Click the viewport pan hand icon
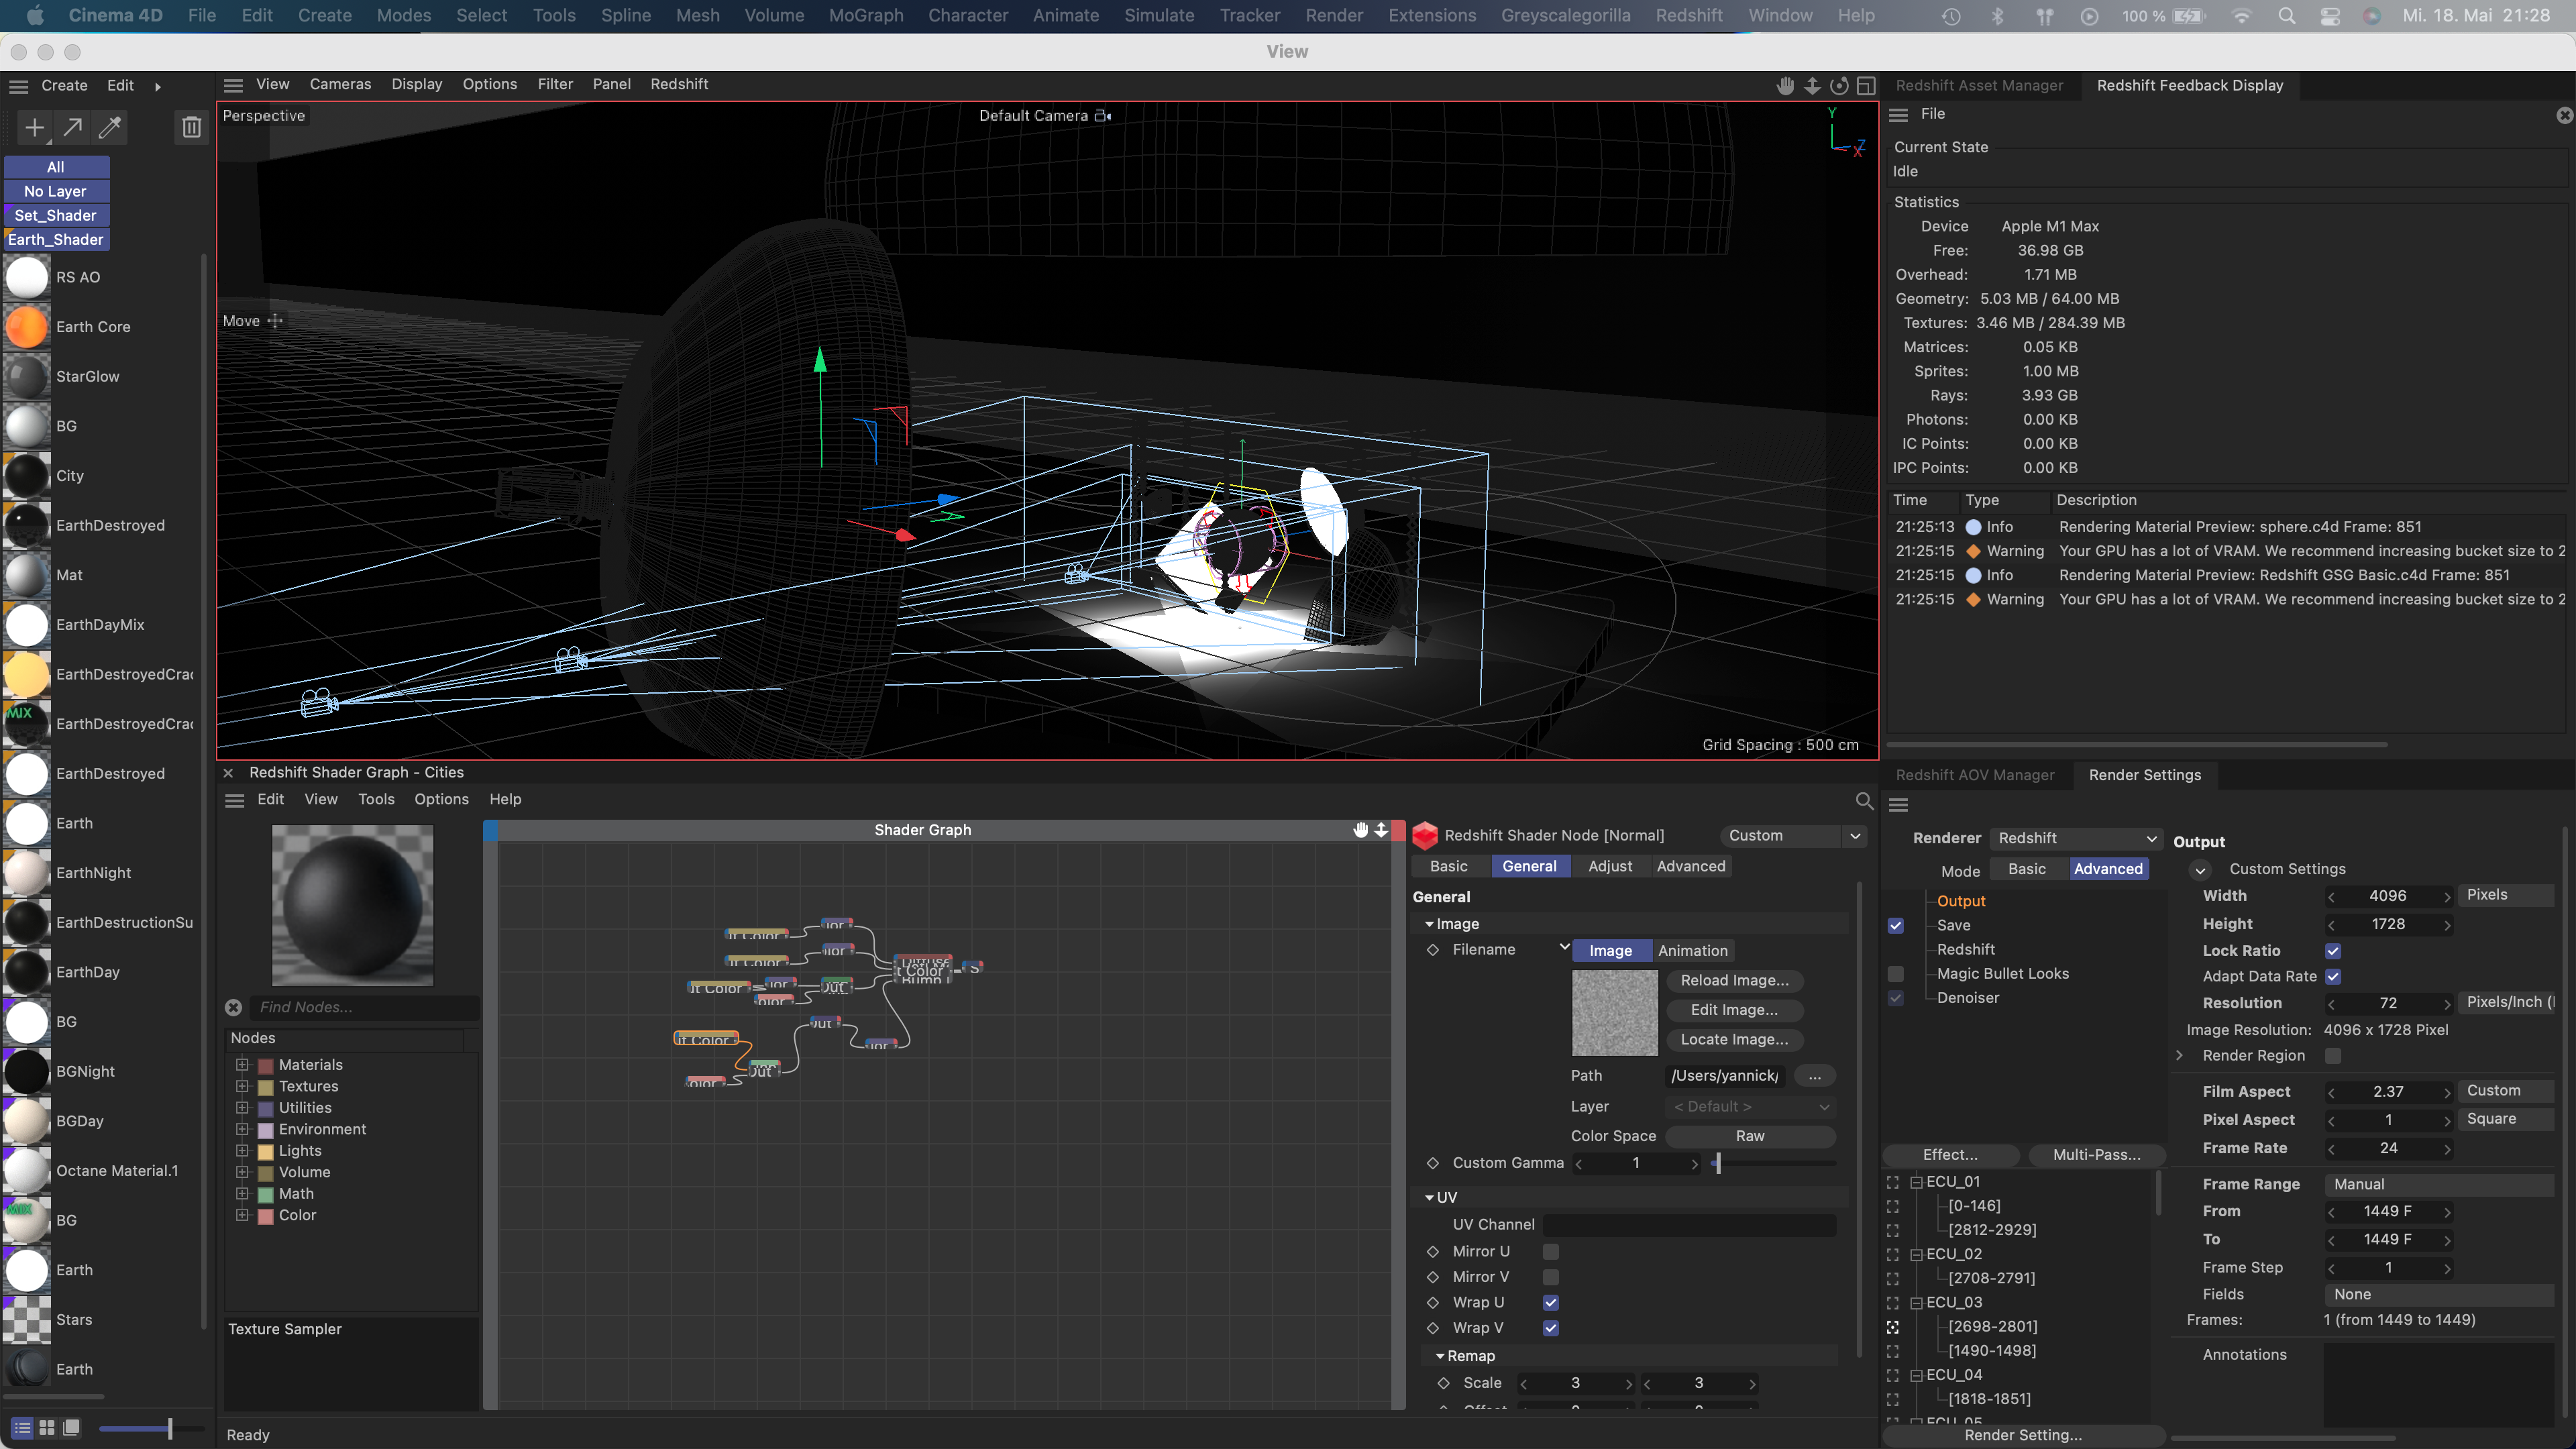The width and height of the screenshot is (2576, 1449). 1785,86
